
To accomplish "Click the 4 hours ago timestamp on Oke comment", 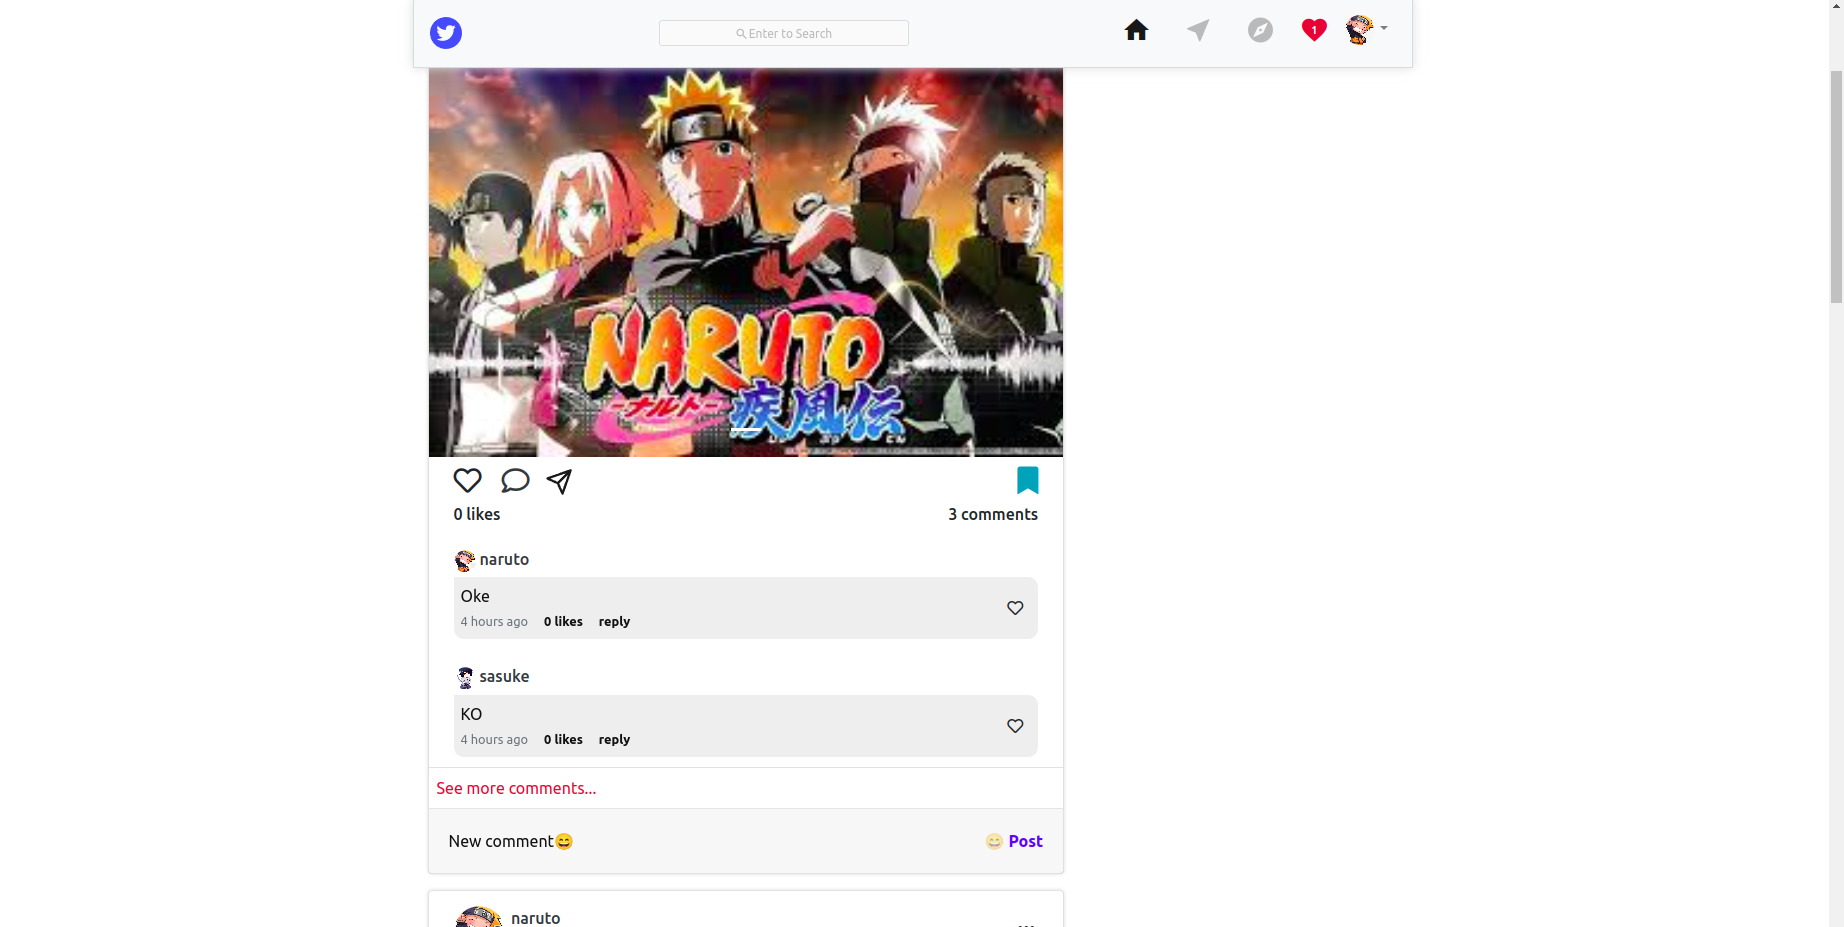I will pyautogui.click(x=494, y=621).
